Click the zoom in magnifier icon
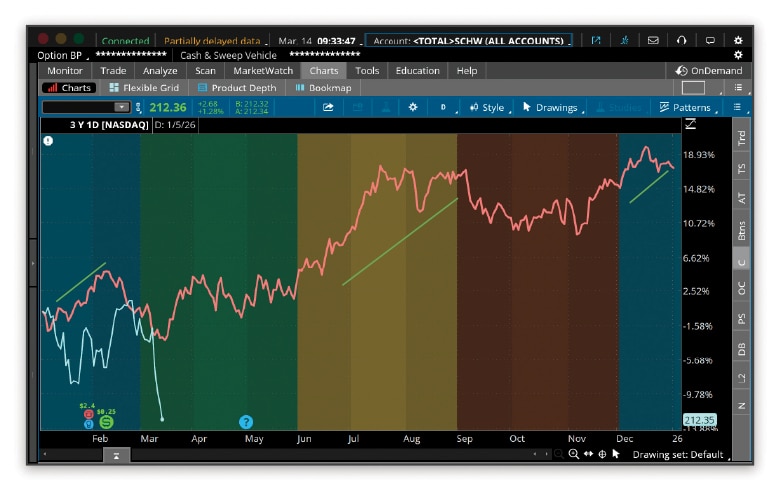This screenshot has width=780, height=492. 574,454
